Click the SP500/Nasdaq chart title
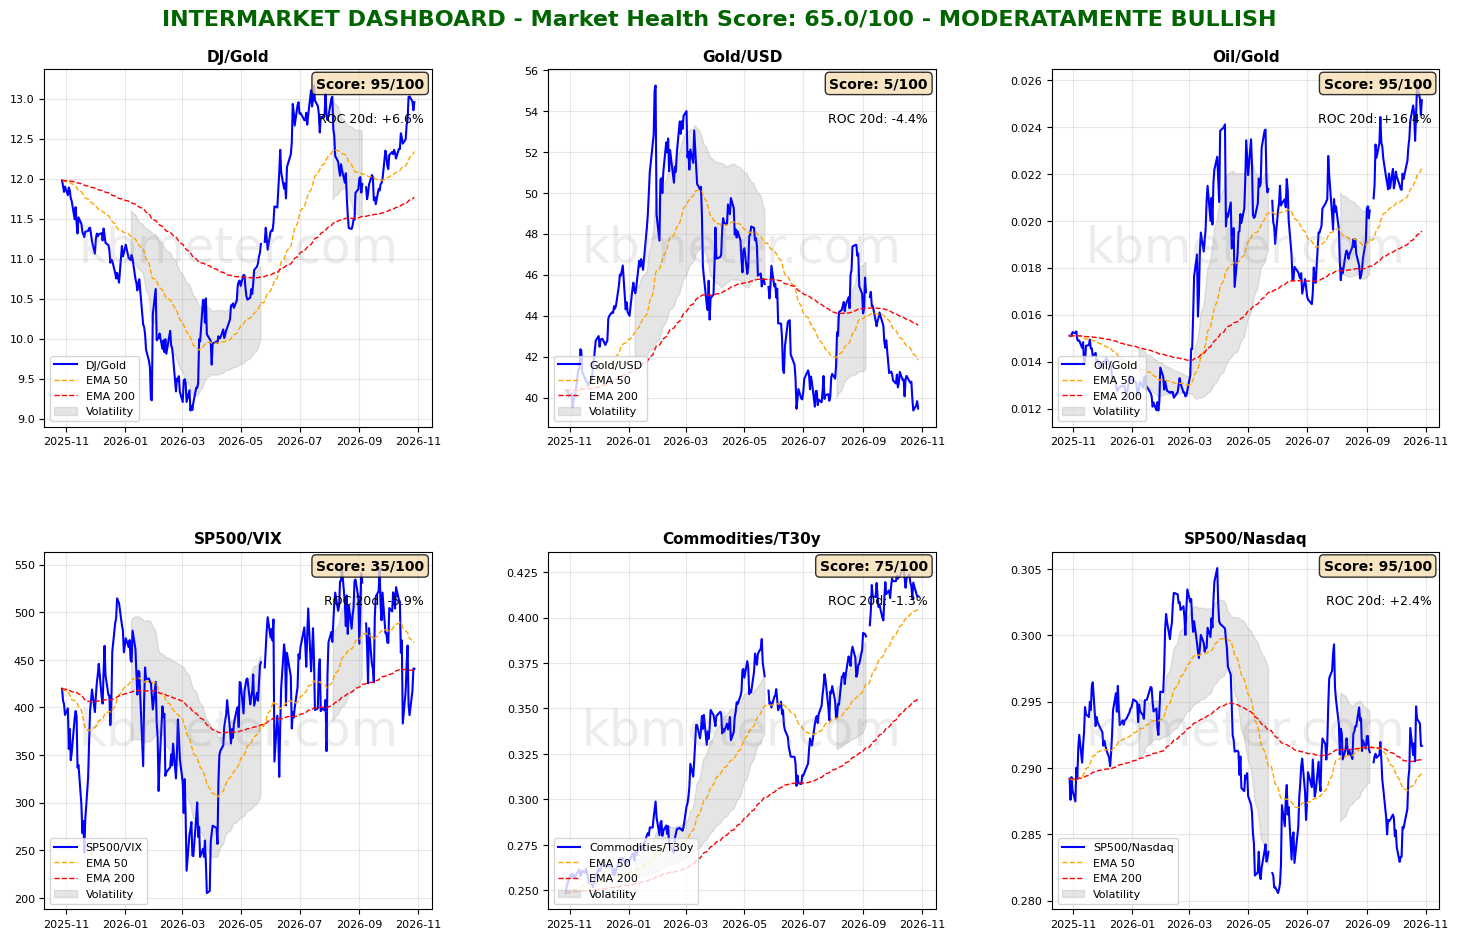 pos(1246,539)
